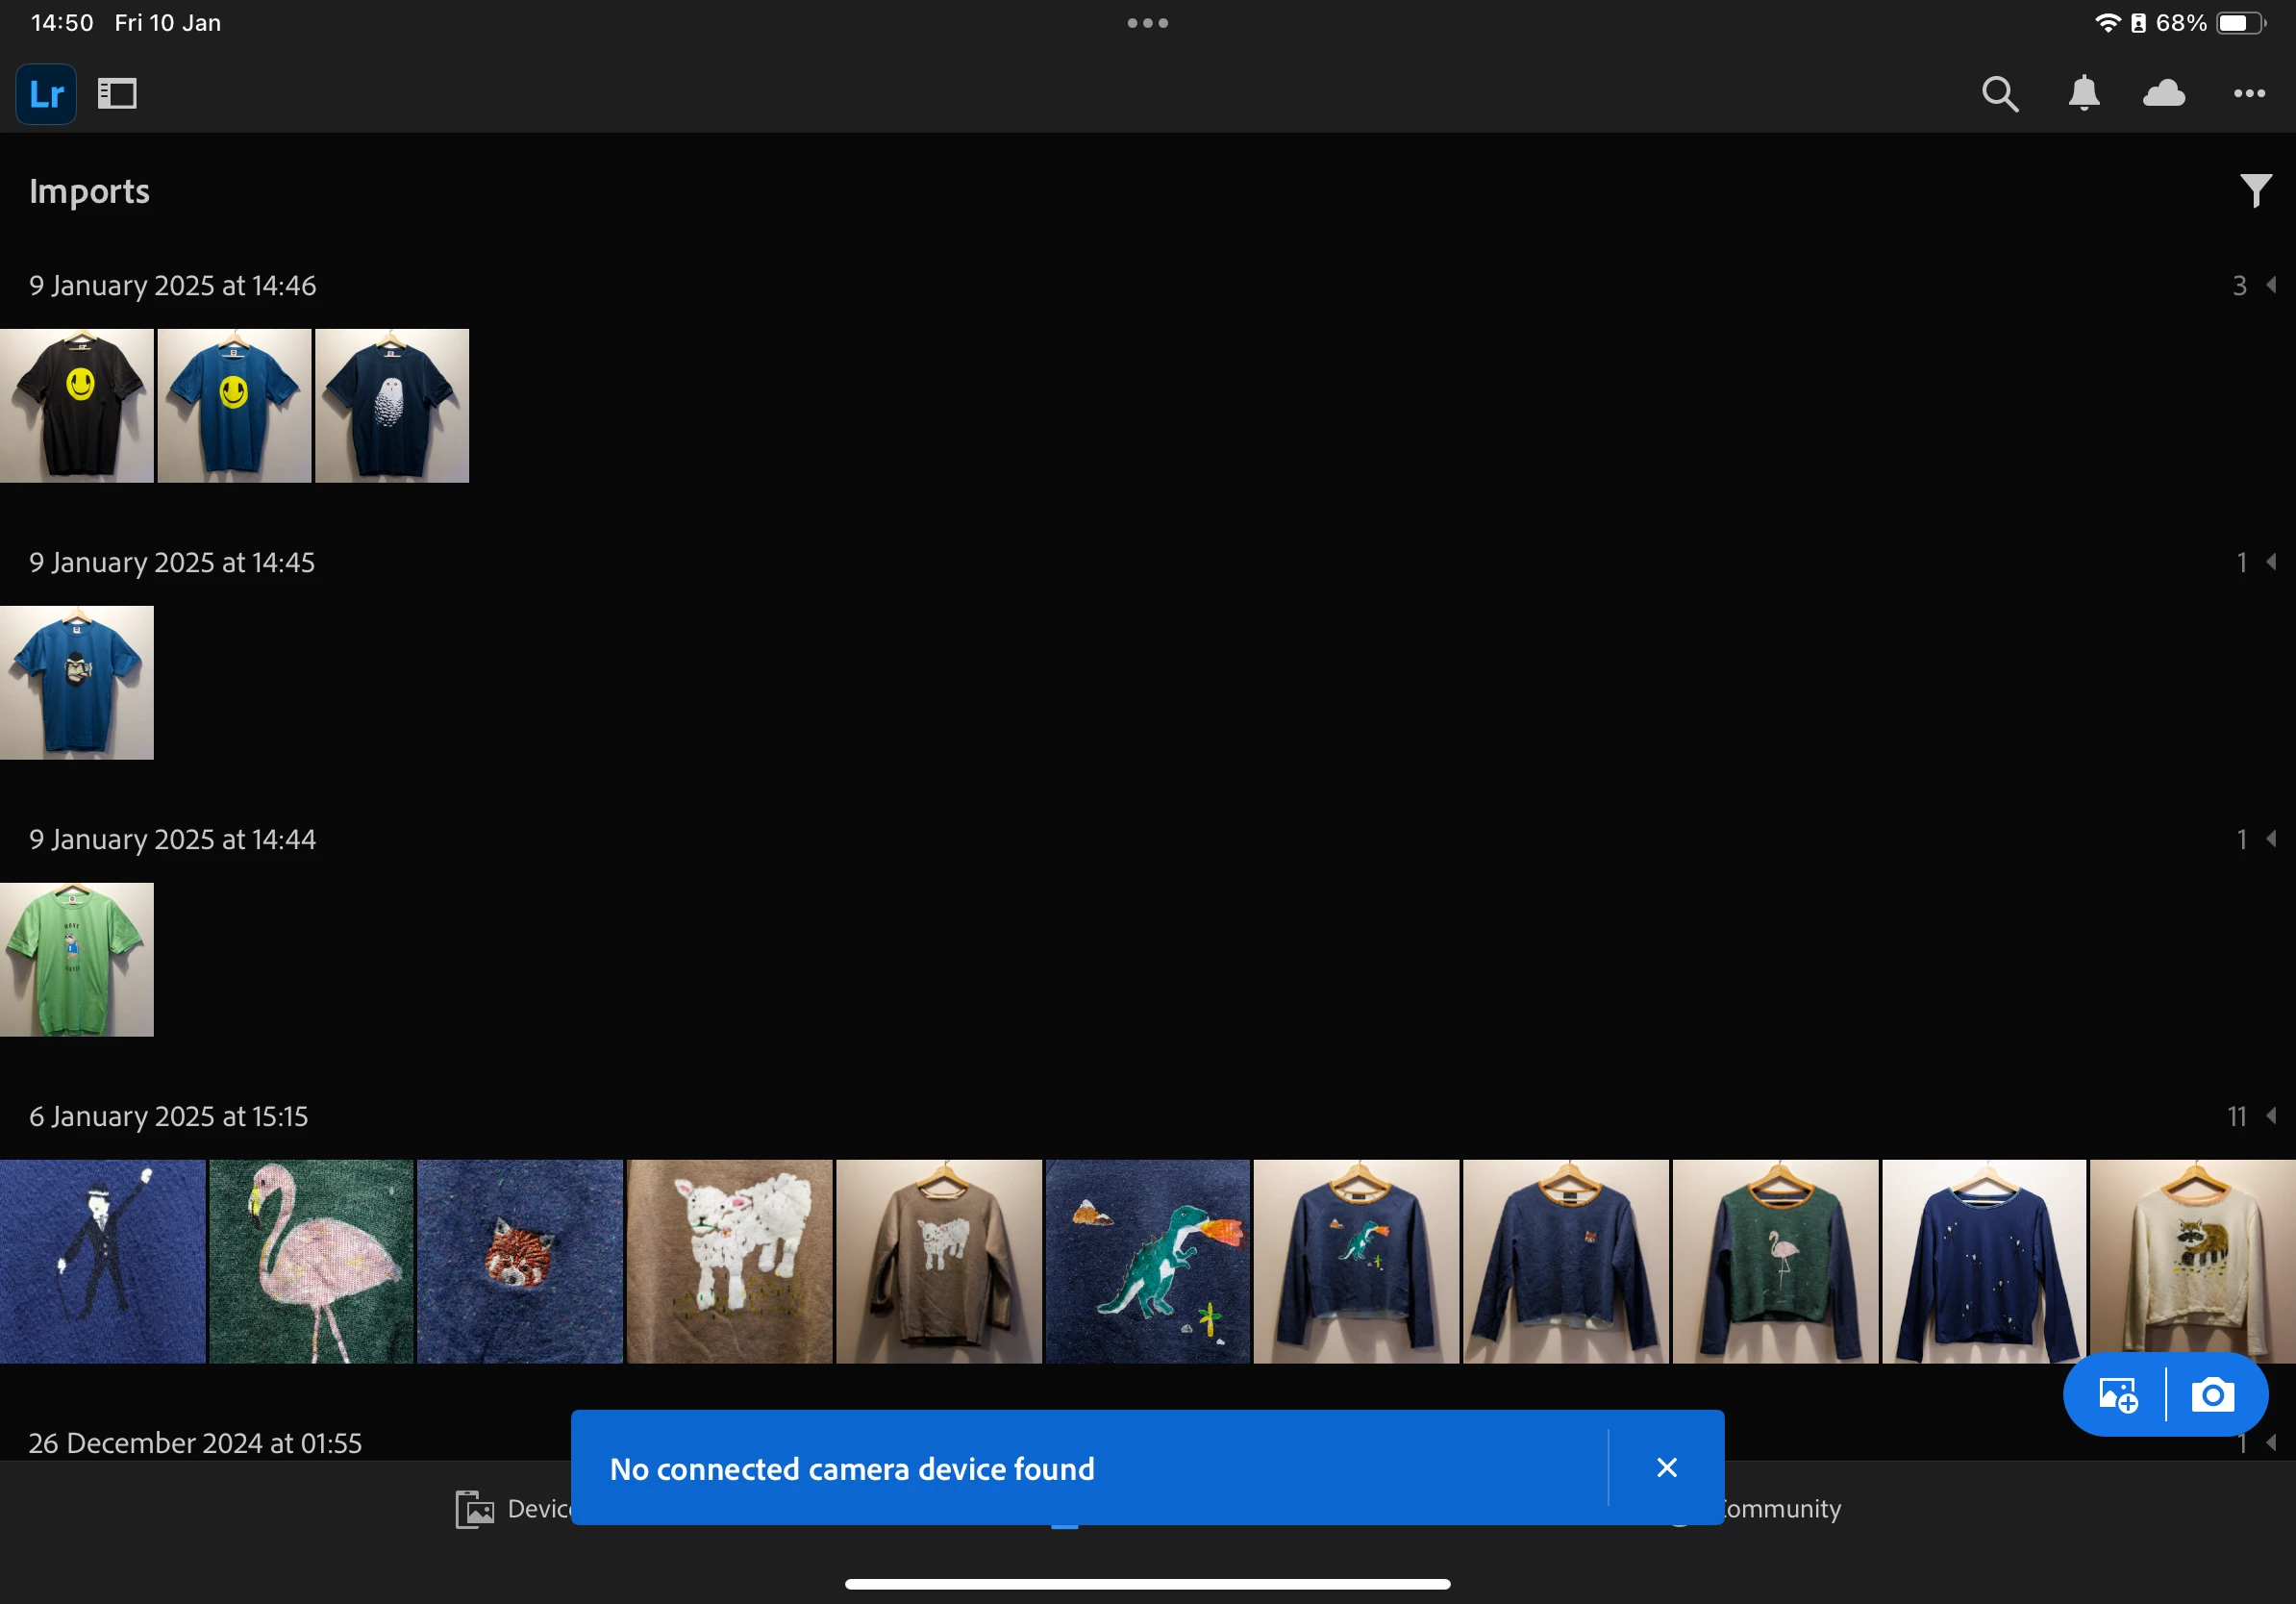Collapse the 9 January 14:46 import group
This screenshot has height=1604, width=2296.
tap(2270, 285)
